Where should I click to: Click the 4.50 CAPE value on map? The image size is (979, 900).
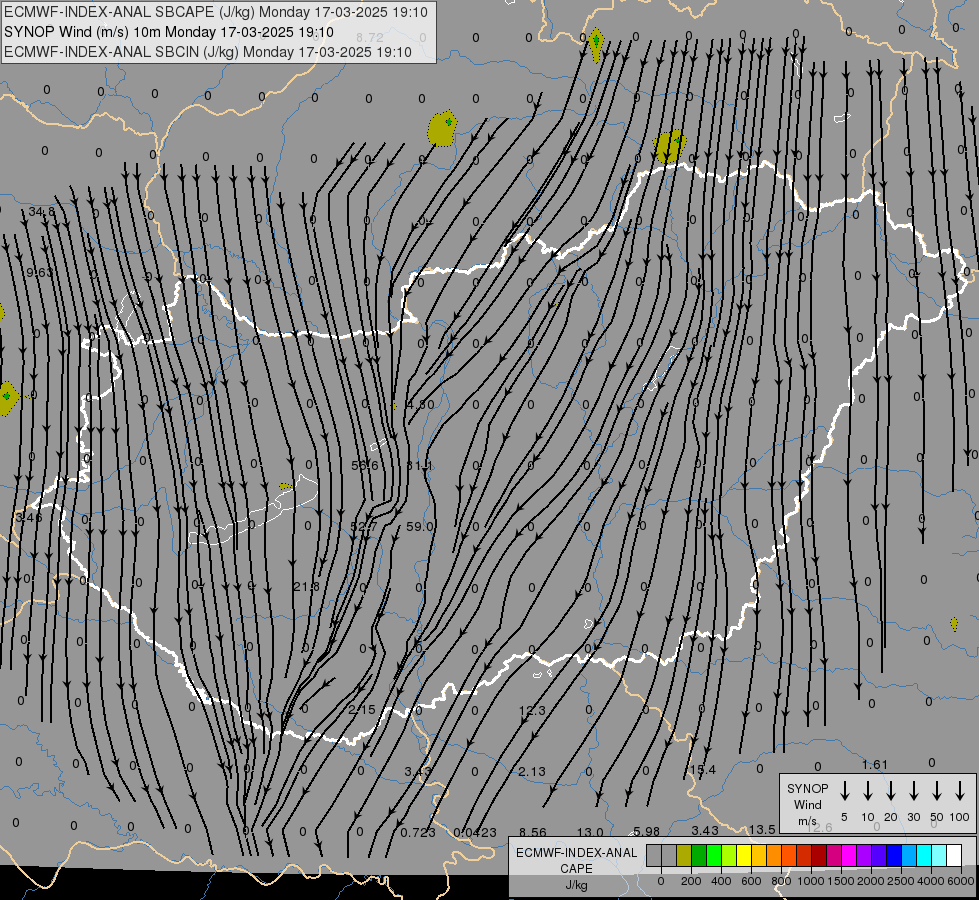point(420,405)
